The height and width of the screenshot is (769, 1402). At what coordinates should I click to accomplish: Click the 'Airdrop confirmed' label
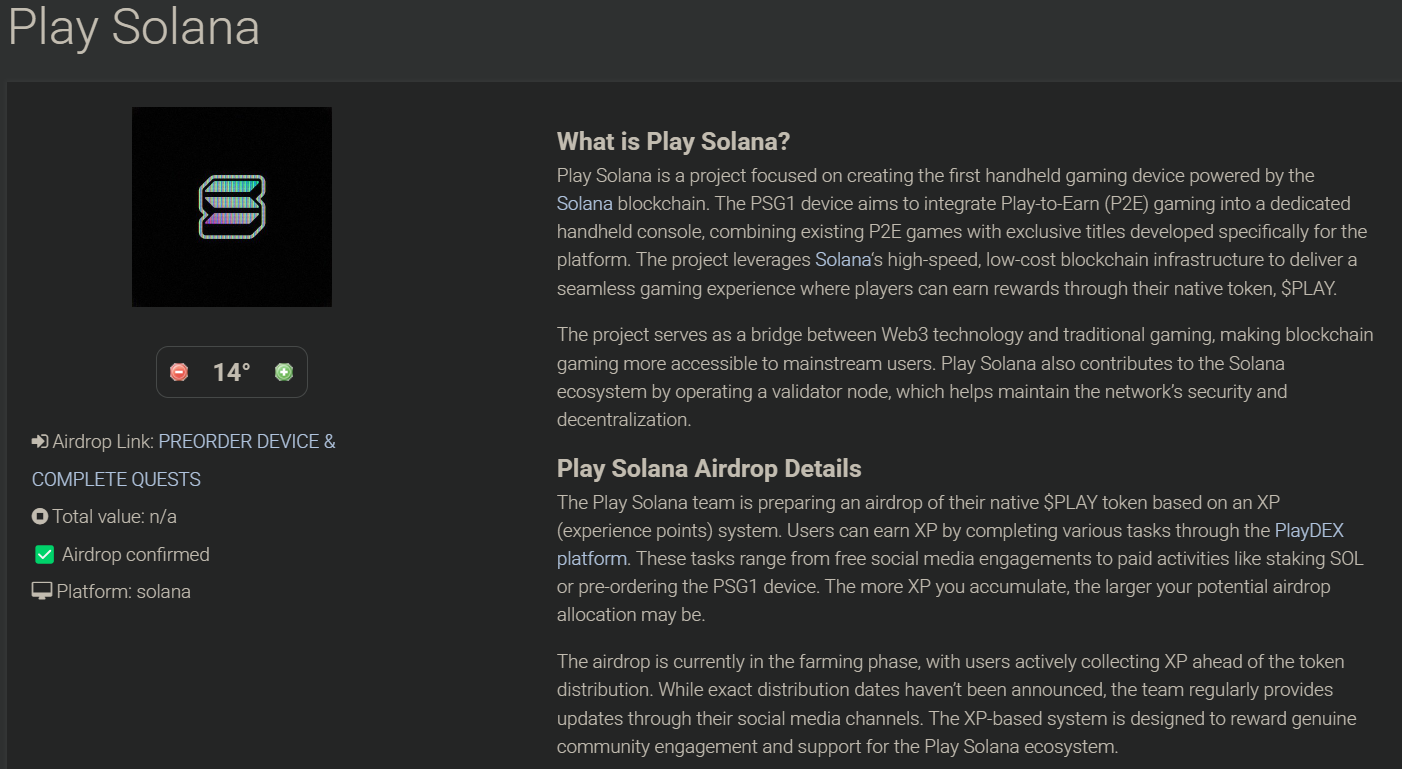136,554
